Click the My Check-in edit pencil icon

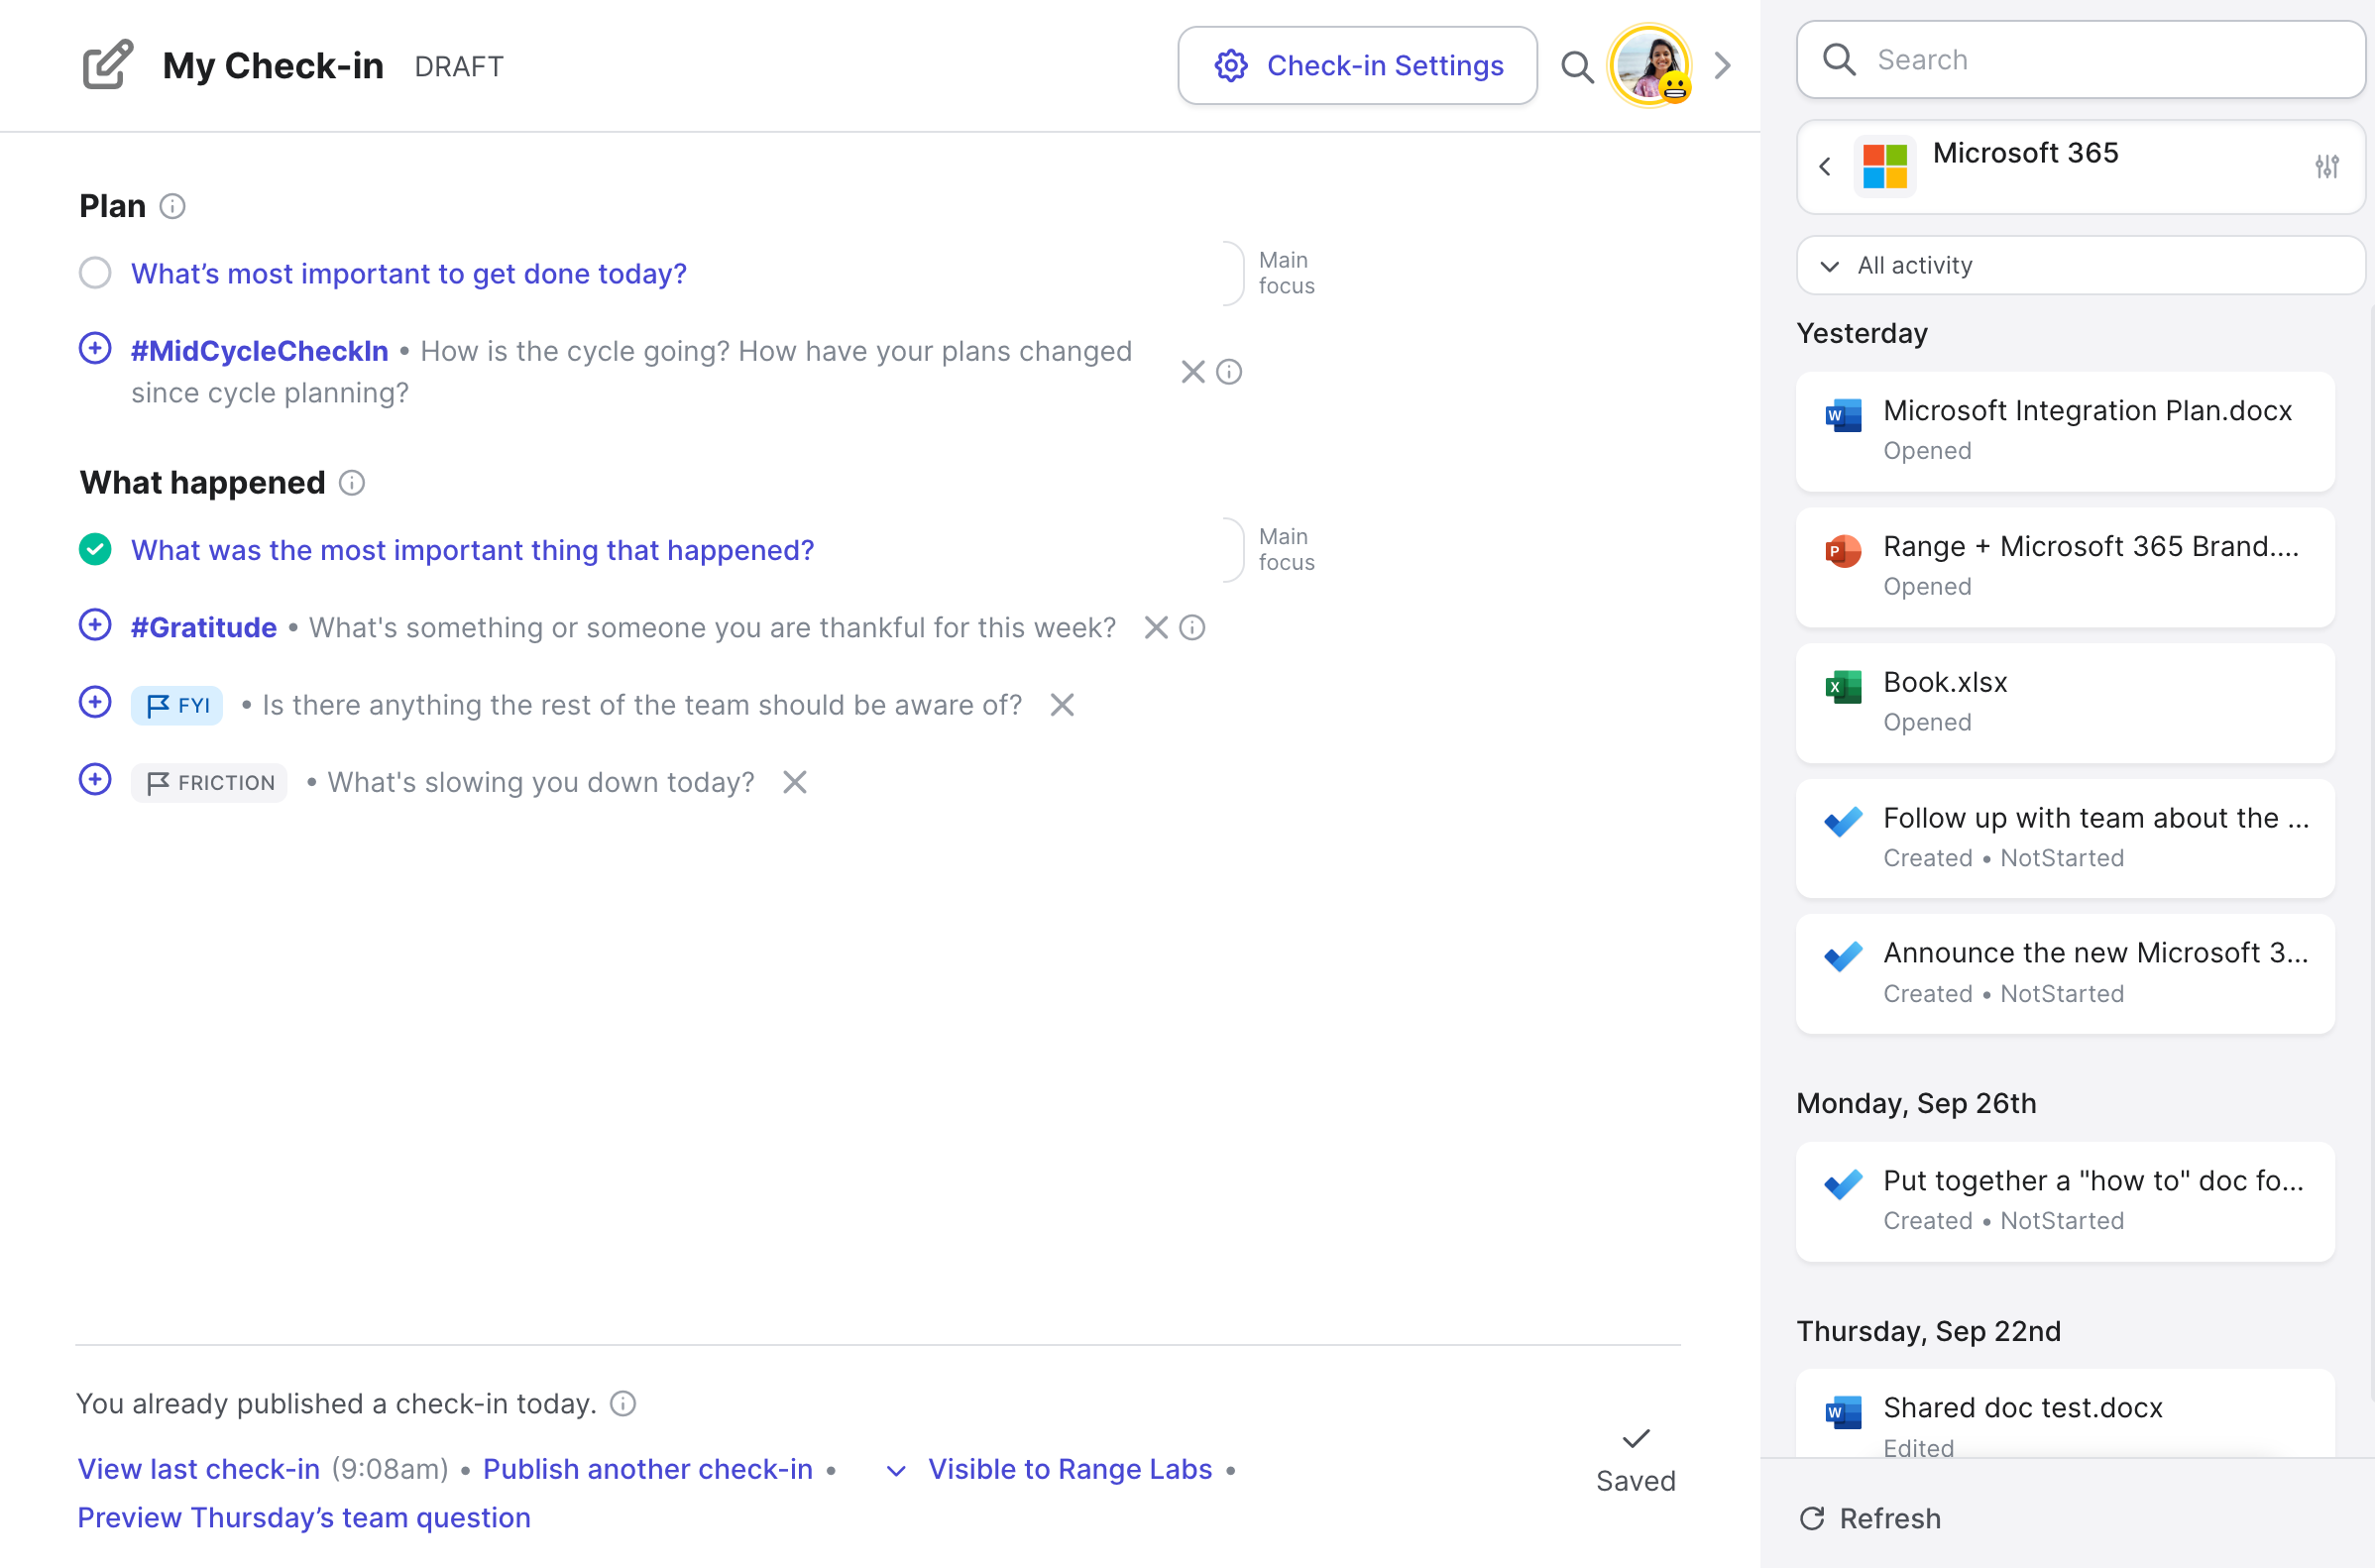(x=107, y=65)
